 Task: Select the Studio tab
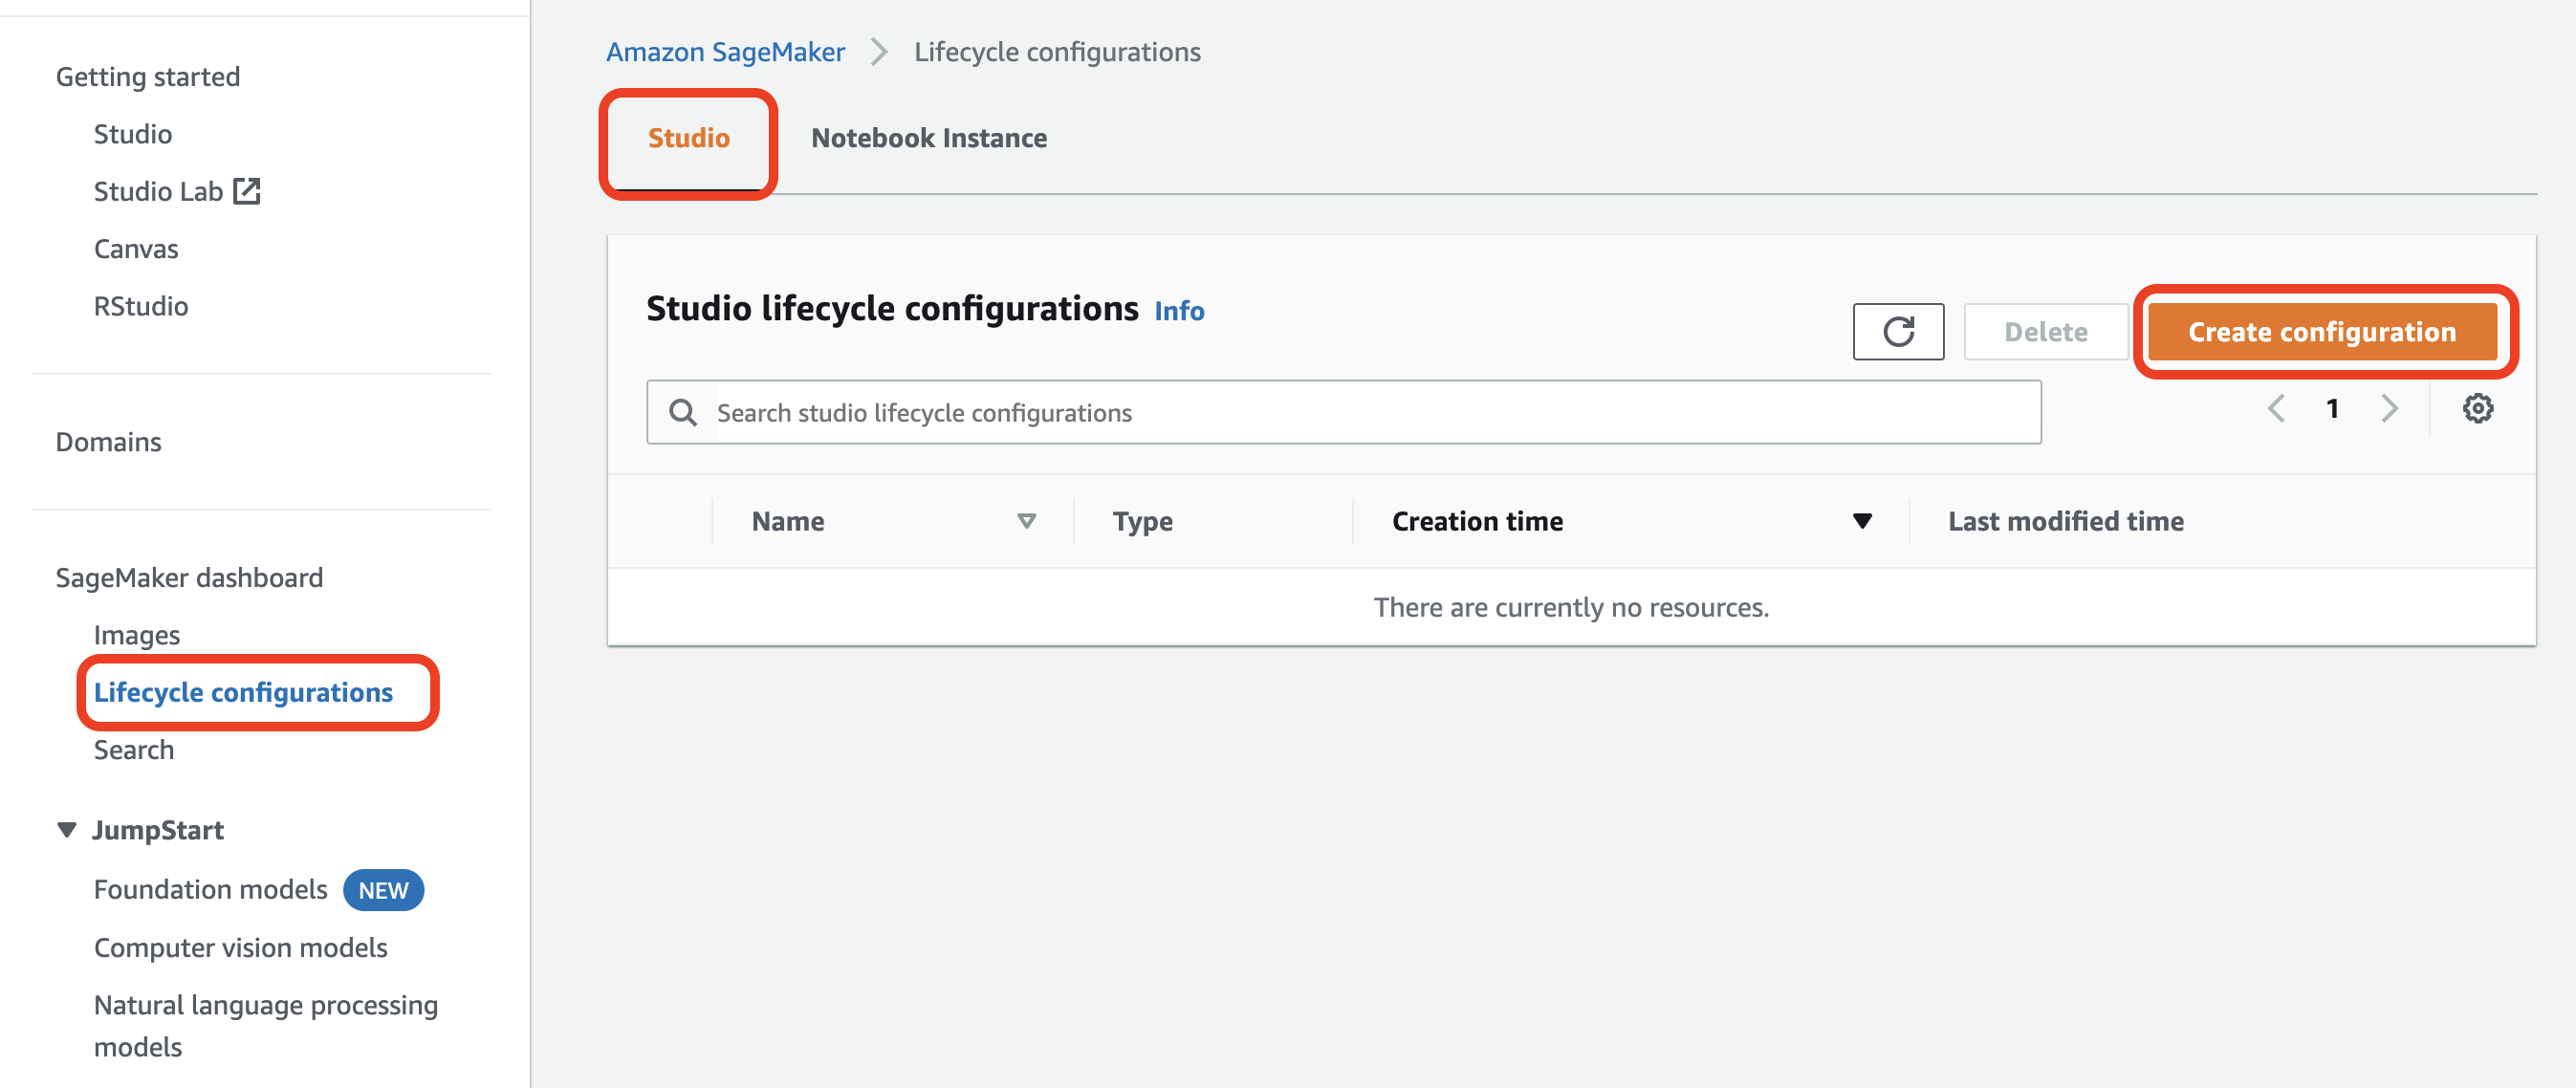click(688, 138)
